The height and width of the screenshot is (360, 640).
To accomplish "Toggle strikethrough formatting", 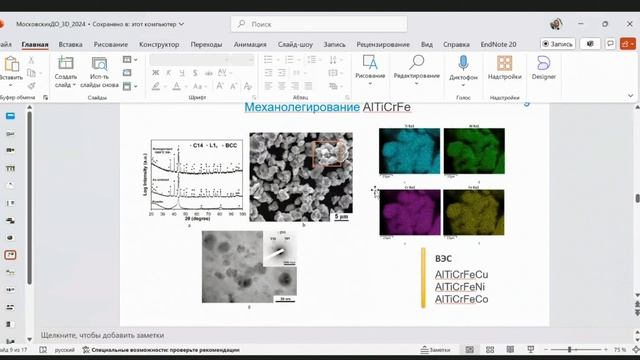I will [x=209, y=73].
